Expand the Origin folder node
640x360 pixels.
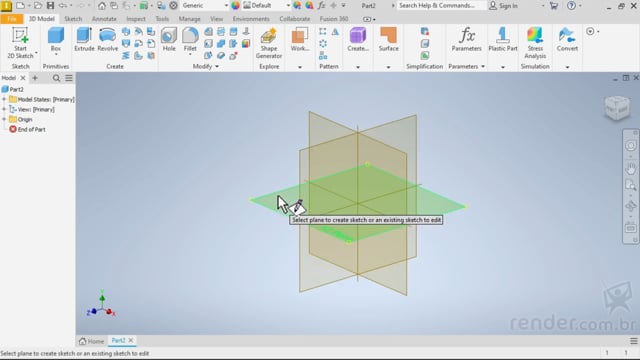[x=4, y=119]
